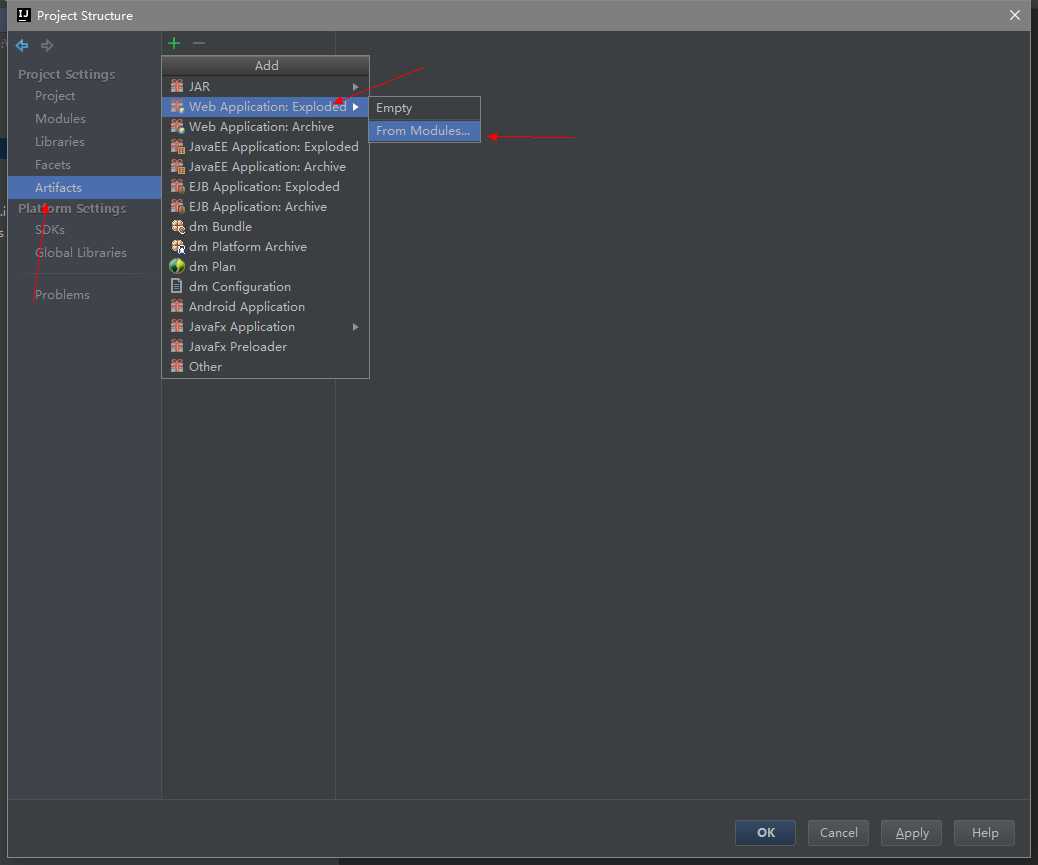Click the Help button

[984, 833]
